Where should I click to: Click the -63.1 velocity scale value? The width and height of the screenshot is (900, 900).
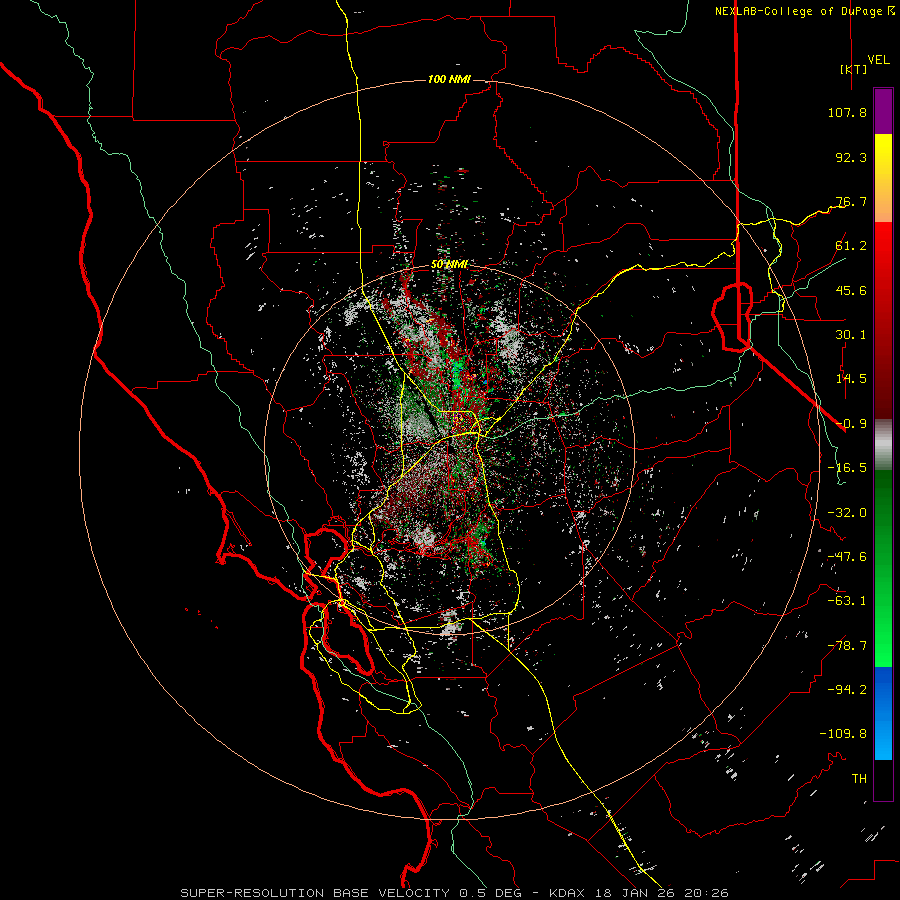click(847, 601)
